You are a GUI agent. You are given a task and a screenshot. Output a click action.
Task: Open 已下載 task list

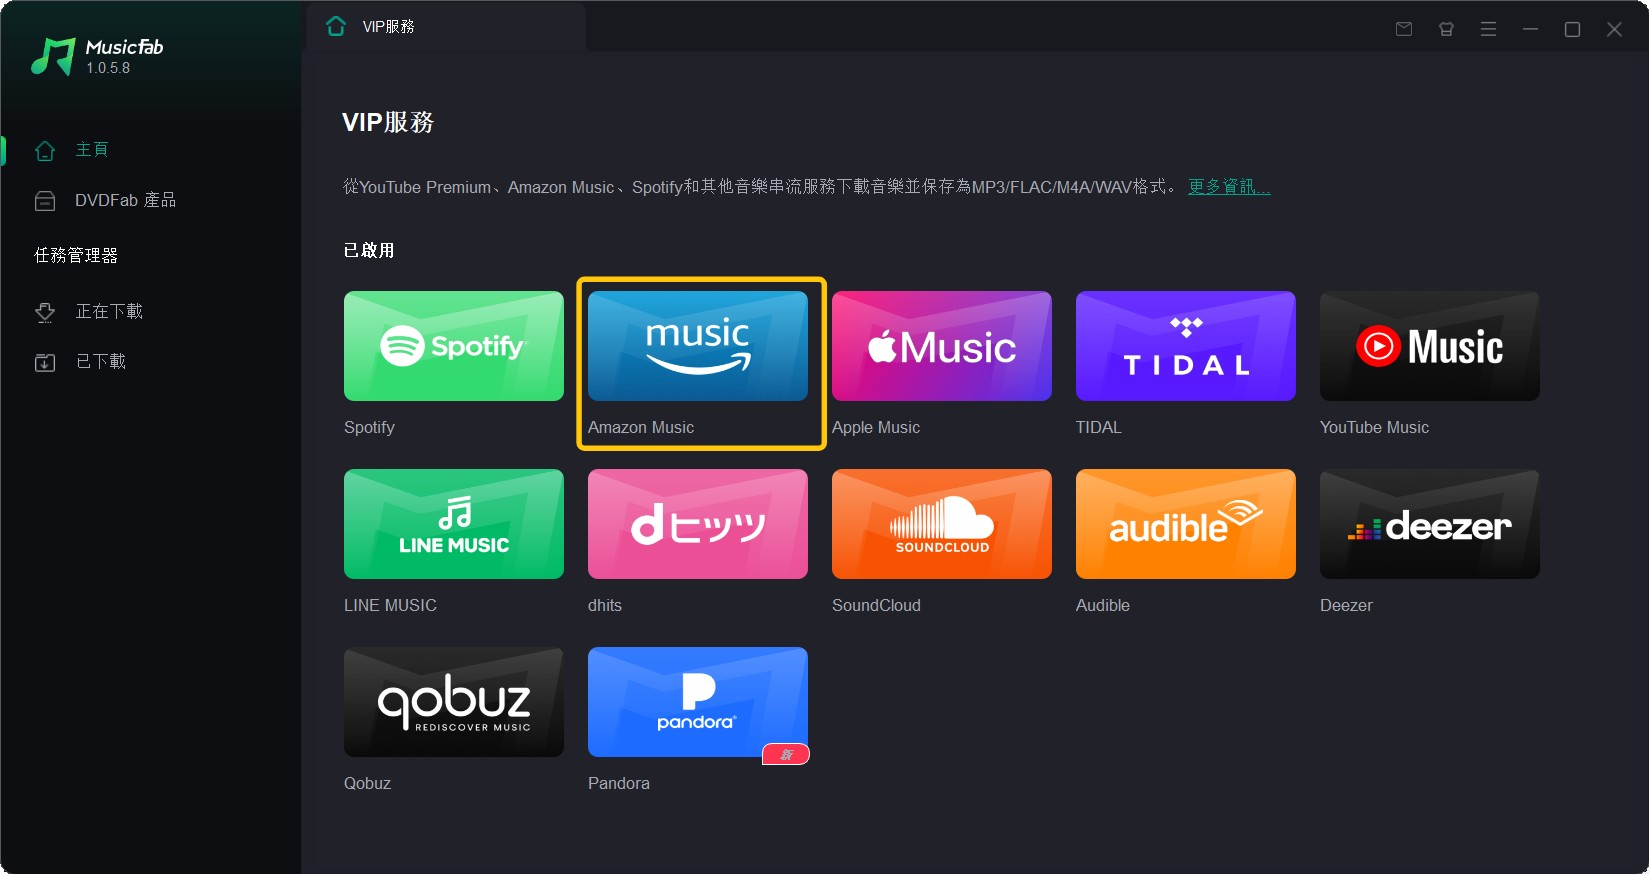pyautogui.click(x=101, y=362)
